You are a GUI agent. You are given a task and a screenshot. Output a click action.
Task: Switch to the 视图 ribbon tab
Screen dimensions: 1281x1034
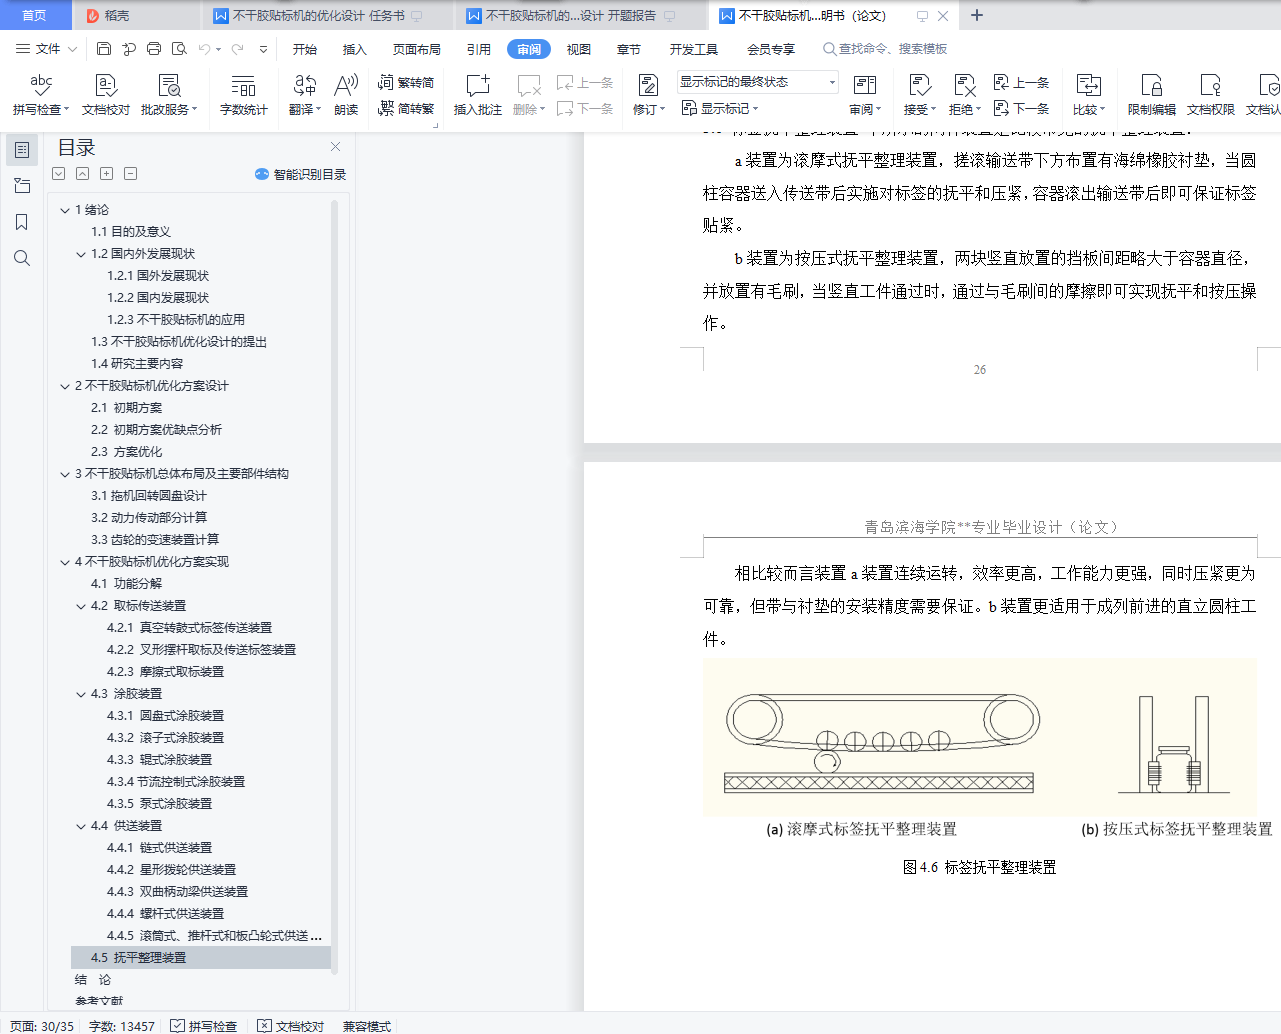579,49
